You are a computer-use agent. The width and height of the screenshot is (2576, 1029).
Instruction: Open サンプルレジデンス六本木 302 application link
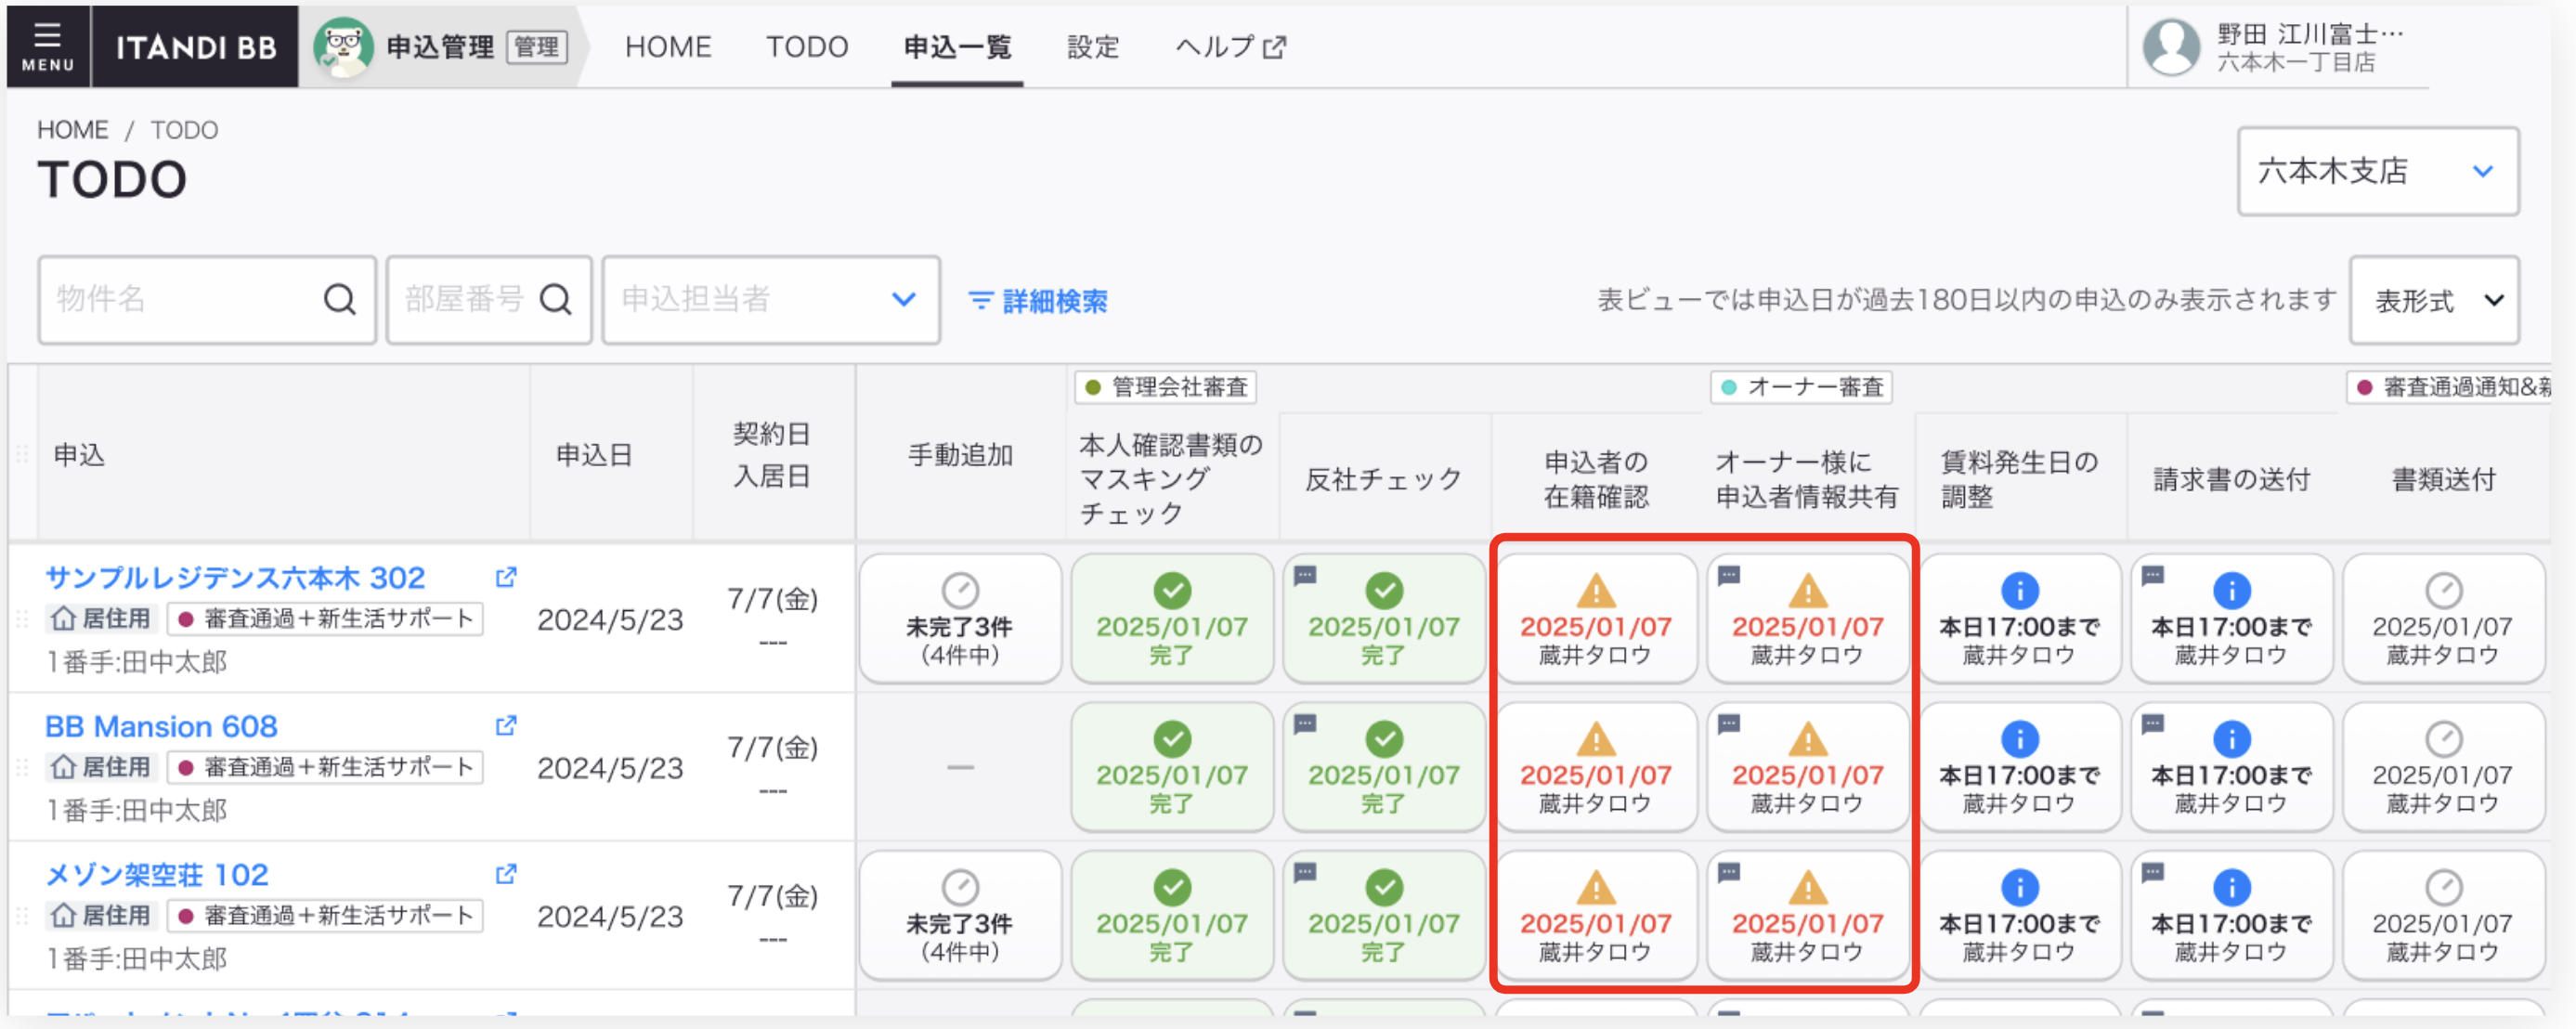click(x=235, y=578)
